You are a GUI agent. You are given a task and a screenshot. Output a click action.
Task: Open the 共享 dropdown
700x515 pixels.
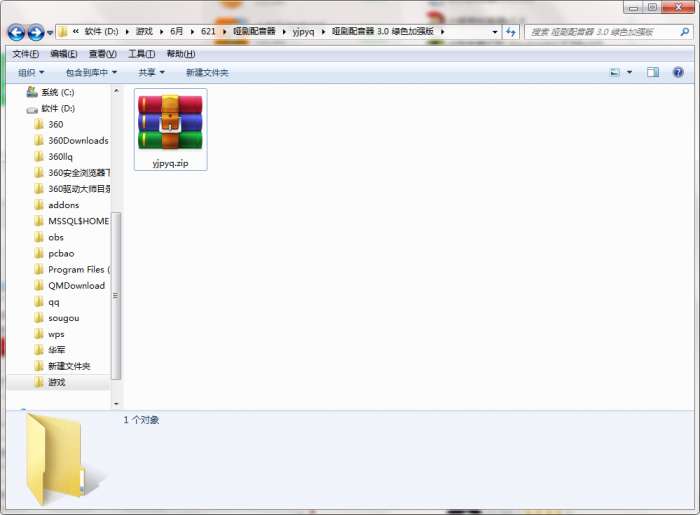coord(151,72)
